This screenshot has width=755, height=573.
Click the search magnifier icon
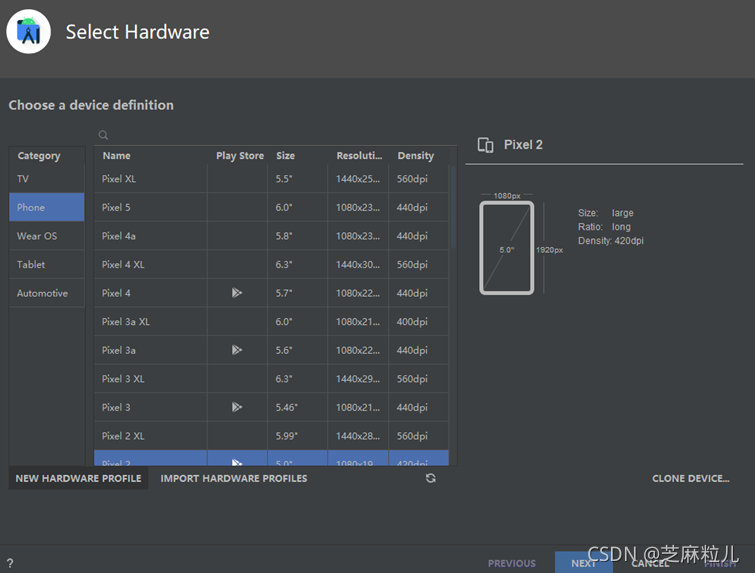103,135
